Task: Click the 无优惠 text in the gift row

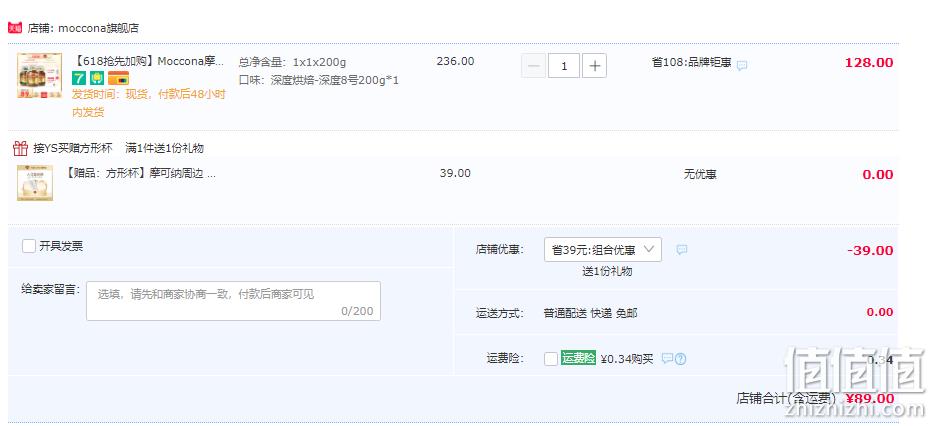Action: (700, 175)
